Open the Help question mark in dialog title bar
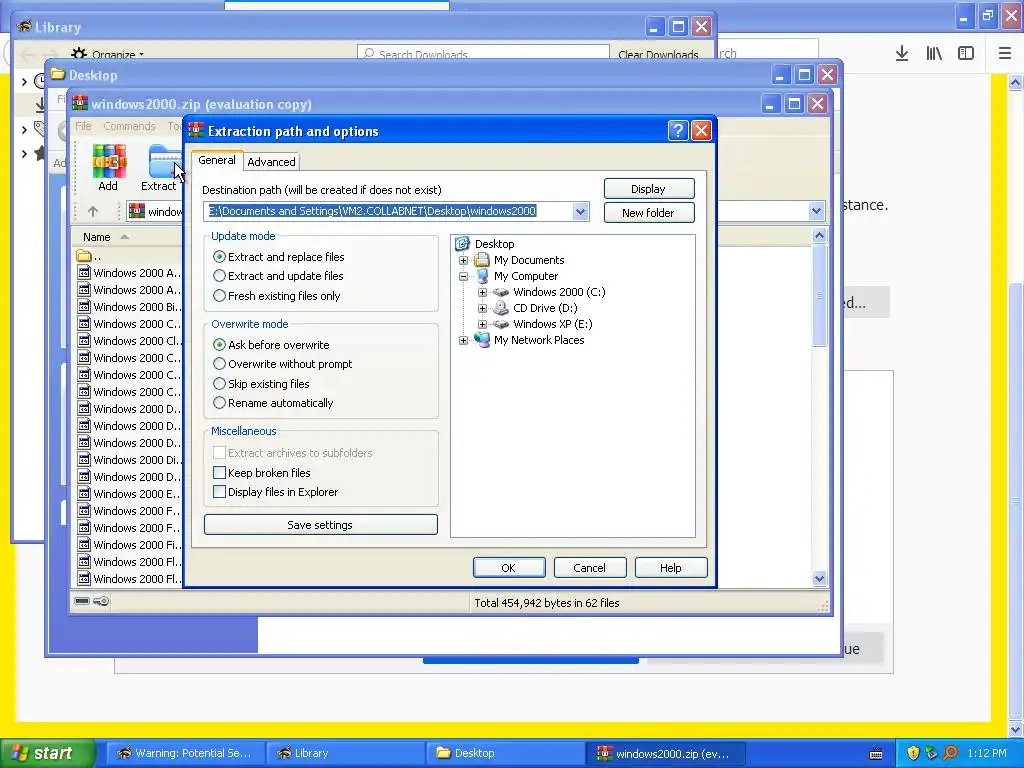The image size is (1024, 768). coord(678,131)
